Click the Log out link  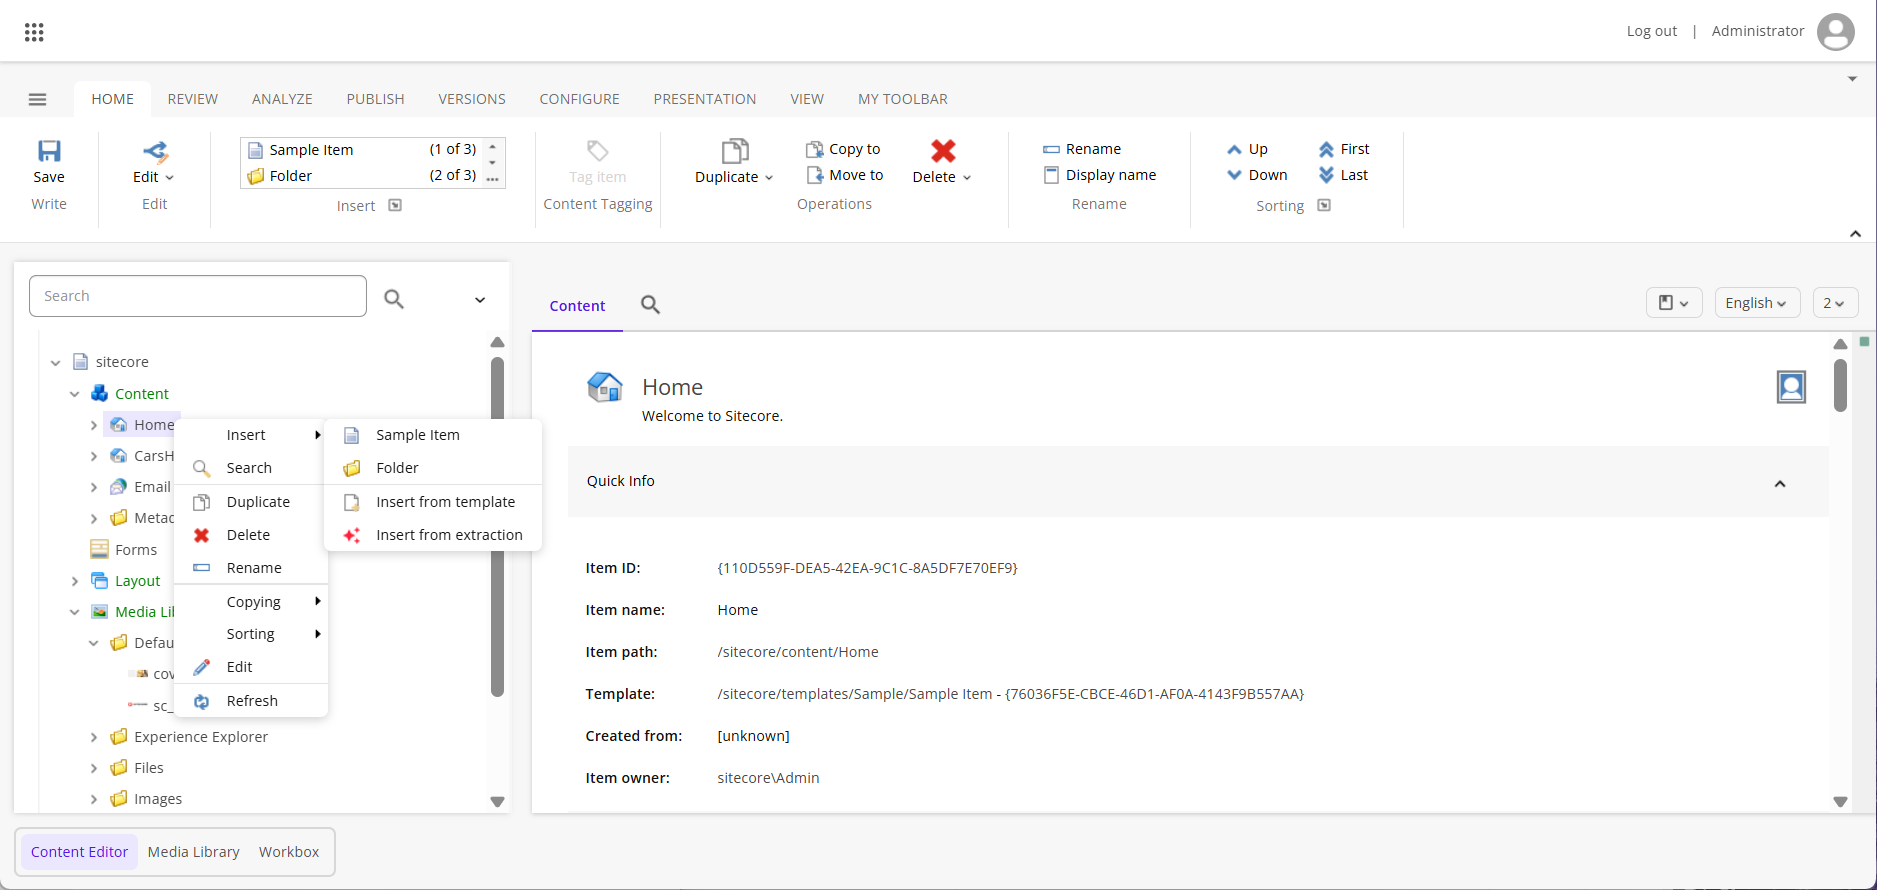1651,31
